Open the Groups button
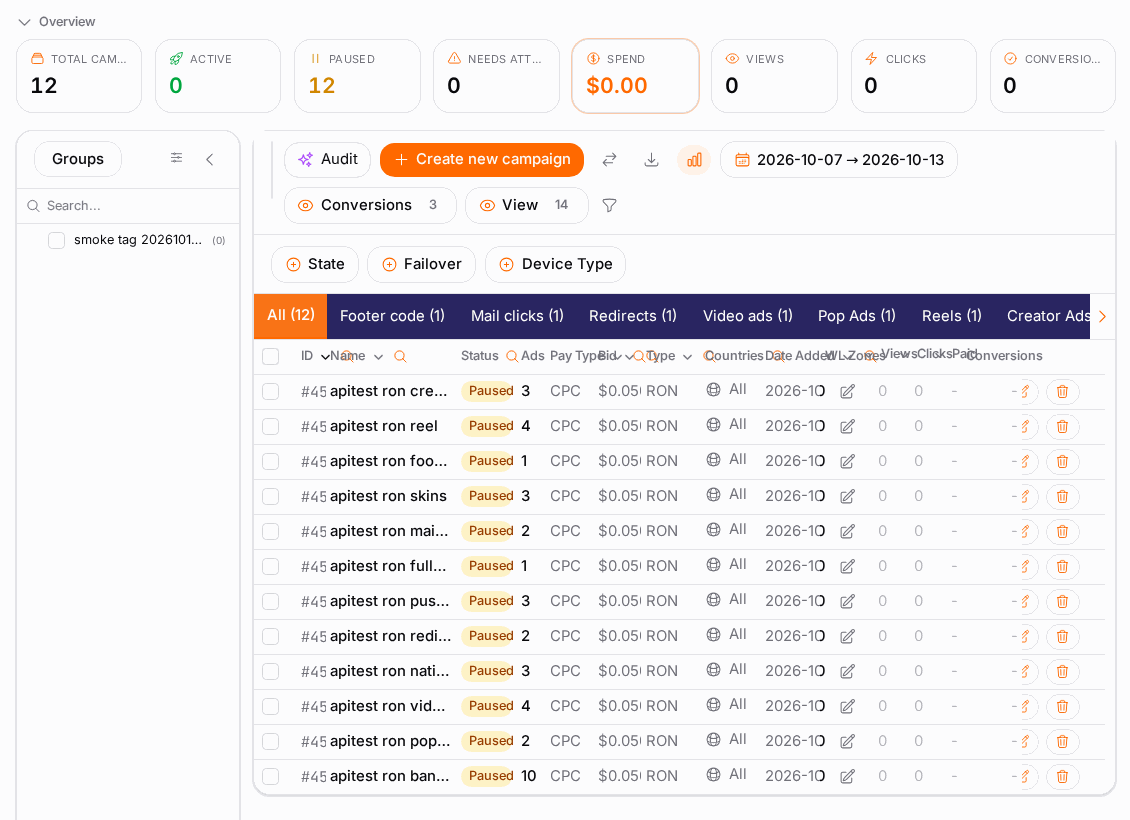The height and width of the screenshot is (820, 1130). pyautogui.click(x=78, y=159)
